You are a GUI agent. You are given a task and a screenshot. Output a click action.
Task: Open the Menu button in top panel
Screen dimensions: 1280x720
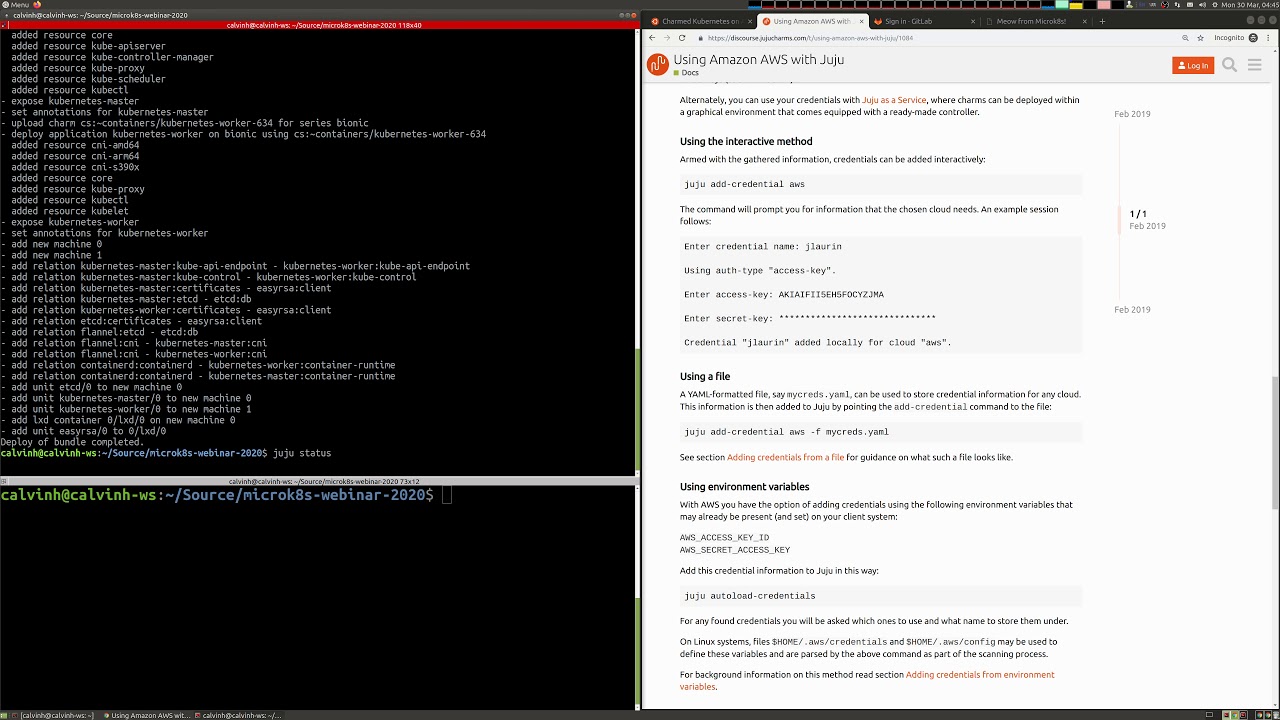tap(15, 4)
